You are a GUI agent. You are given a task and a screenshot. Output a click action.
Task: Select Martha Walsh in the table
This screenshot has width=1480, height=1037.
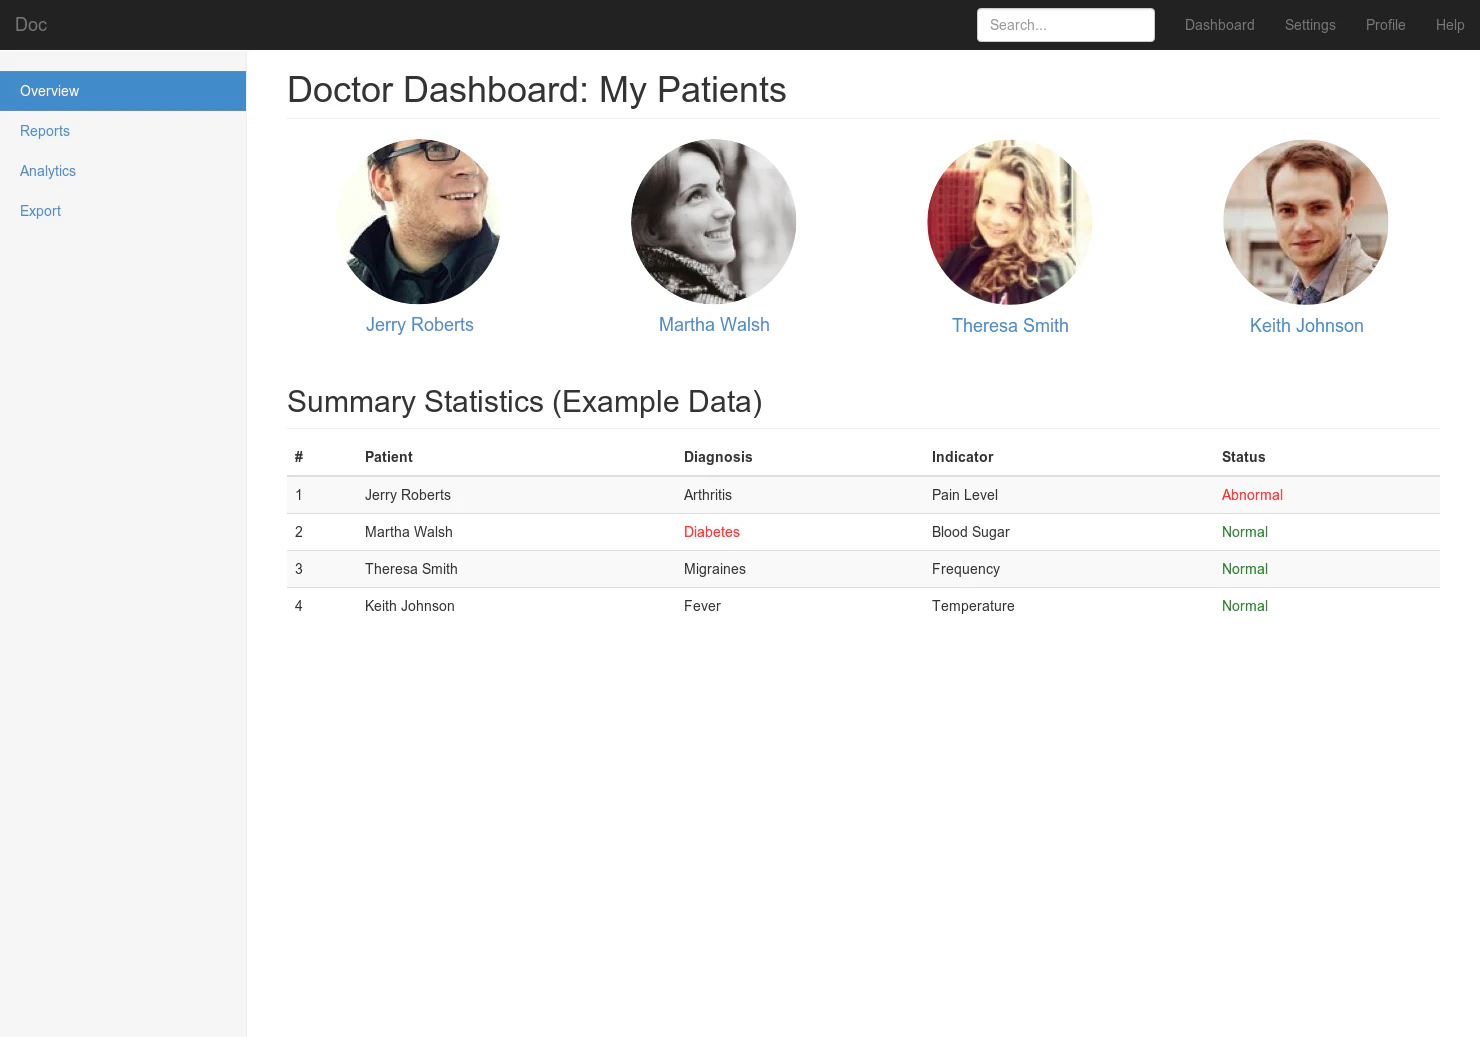point(409,532)
